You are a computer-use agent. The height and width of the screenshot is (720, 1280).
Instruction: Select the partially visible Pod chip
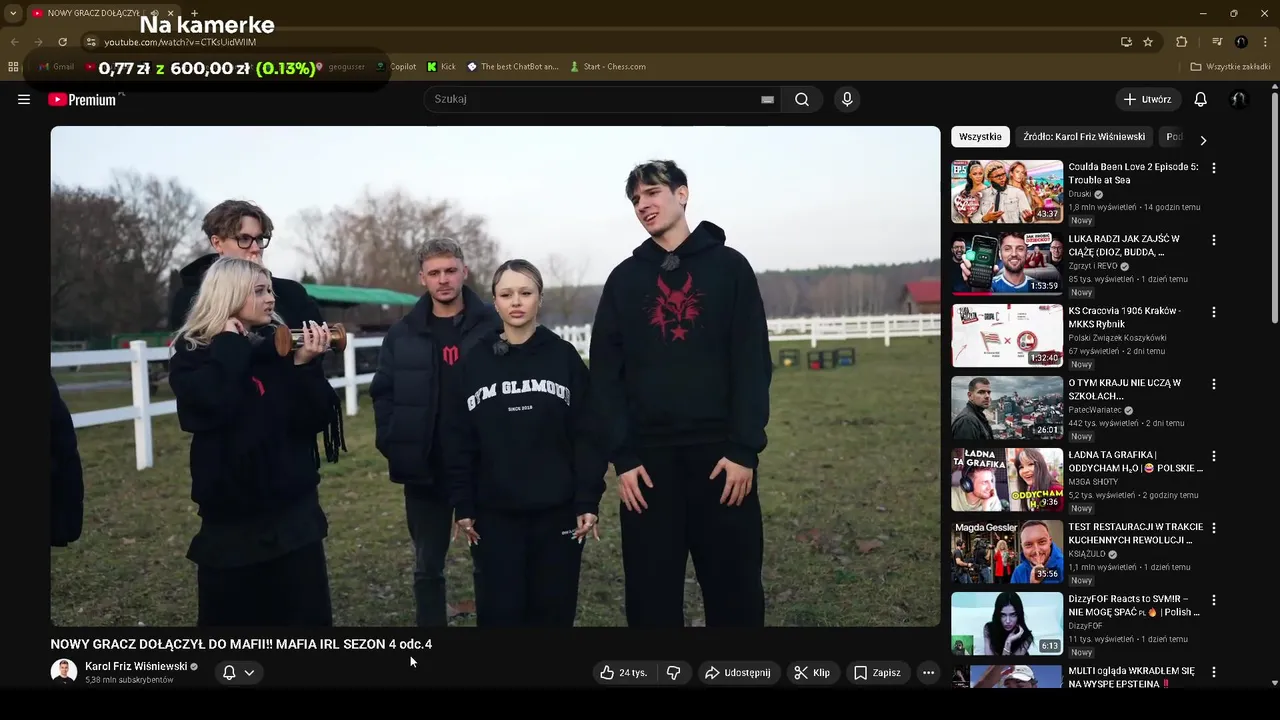(x=1174, y=137)
